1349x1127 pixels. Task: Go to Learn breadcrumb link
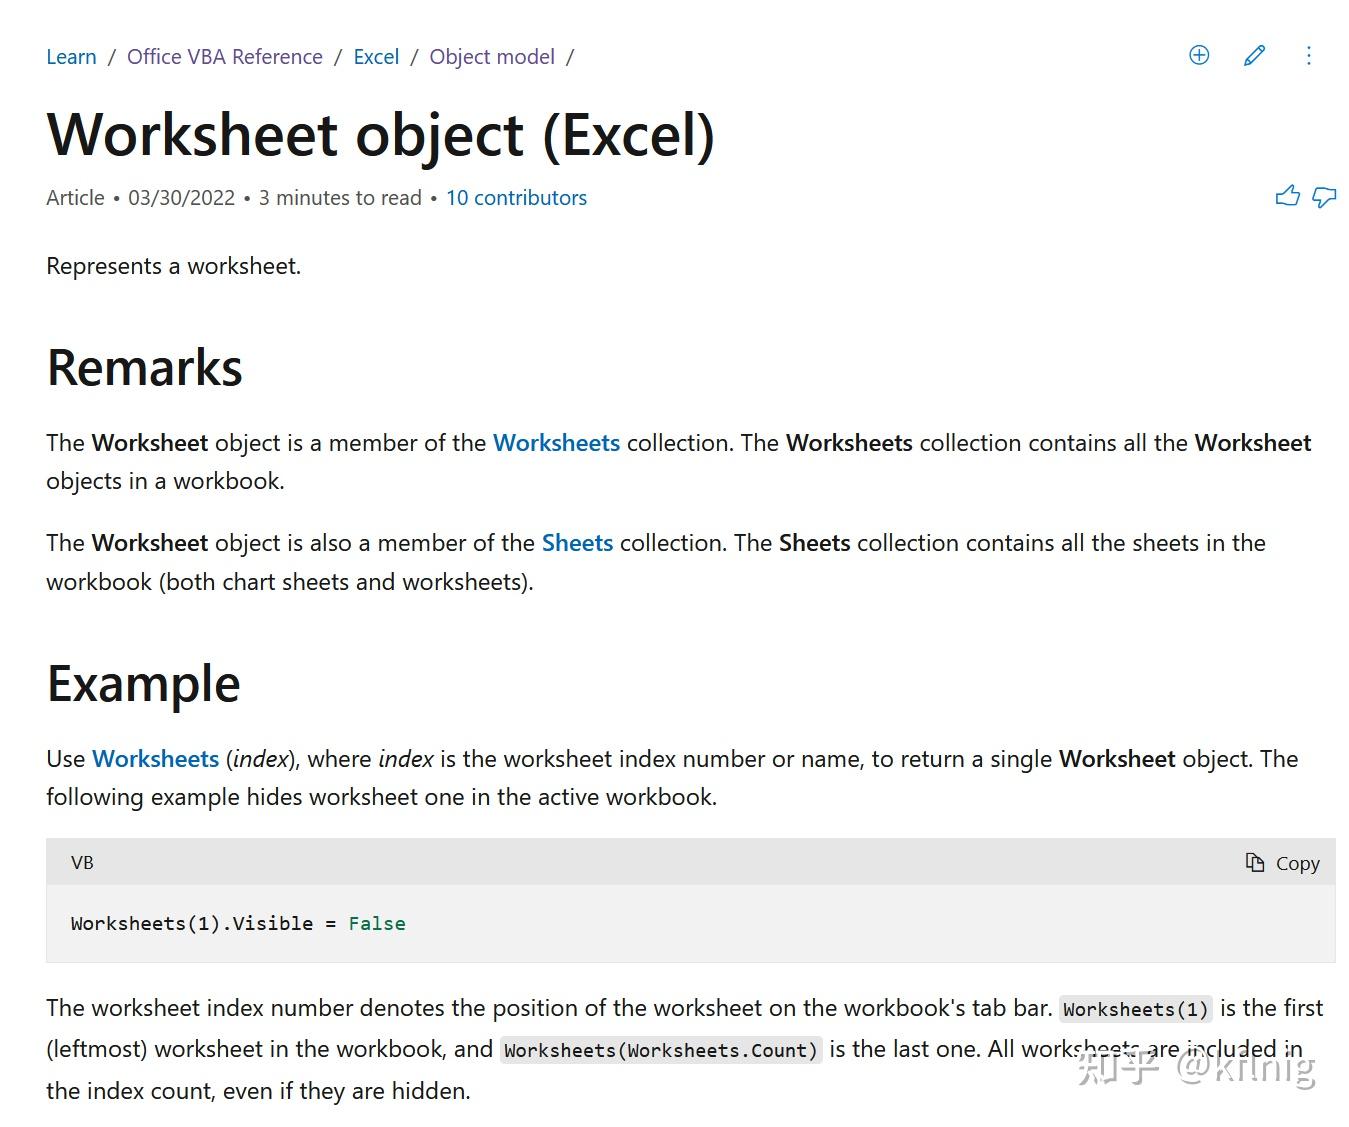[x=71, y=57]
